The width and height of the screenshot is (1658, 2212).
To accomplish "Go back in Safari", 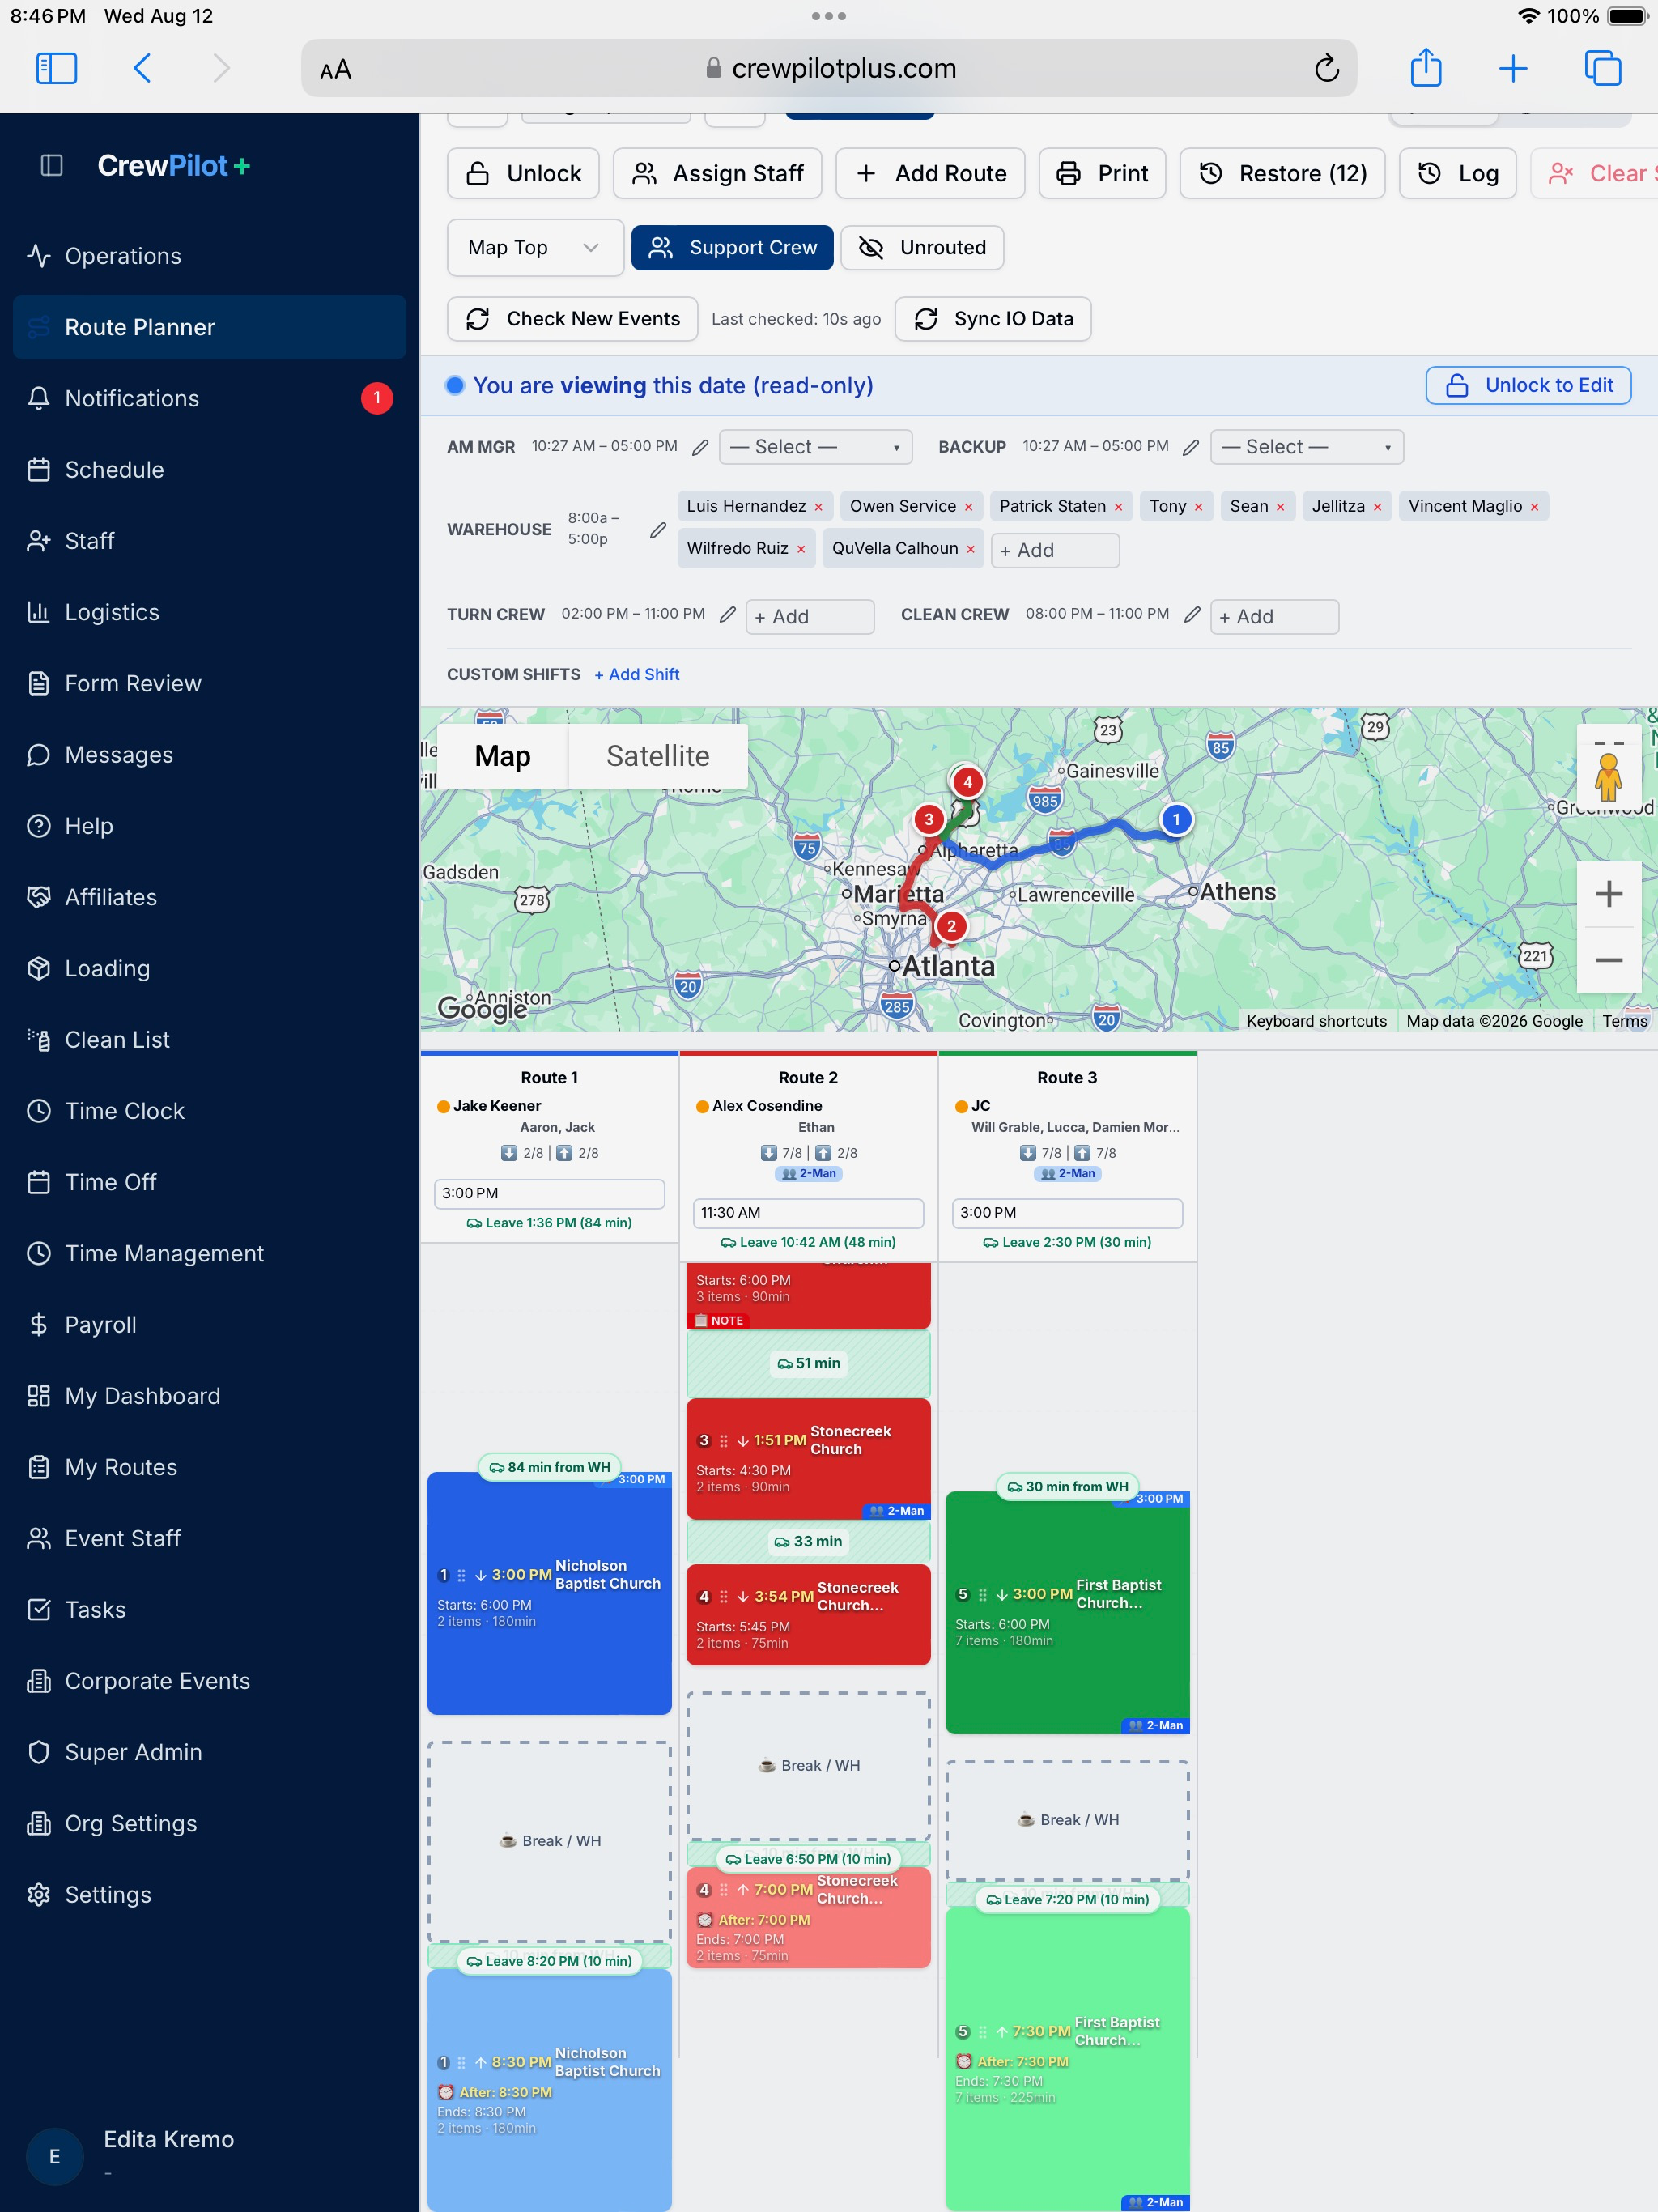I will [142, 68].
